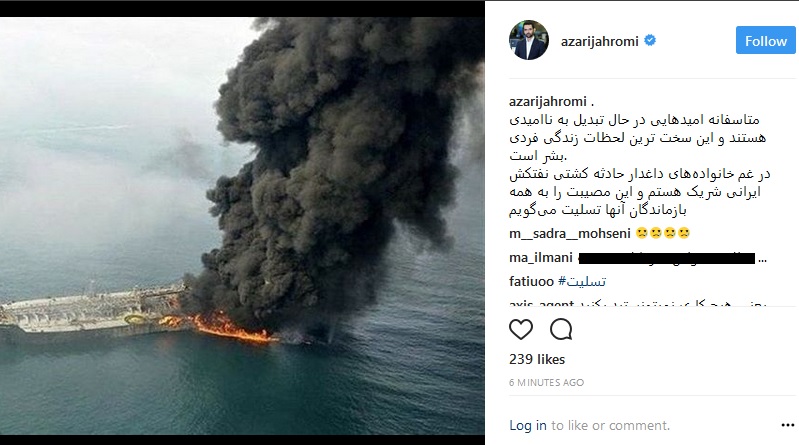Open azarijahromi username in caption

548,101
